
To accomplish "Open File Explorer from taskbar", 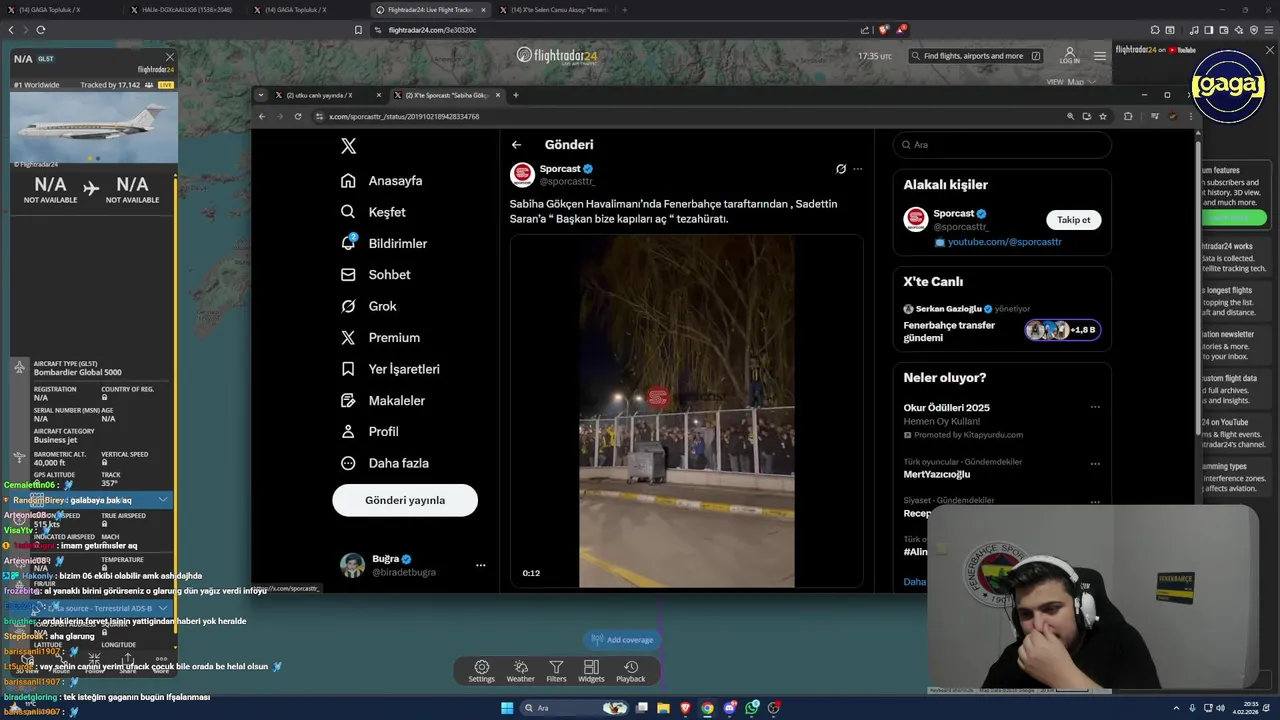I will pos(664,708).
